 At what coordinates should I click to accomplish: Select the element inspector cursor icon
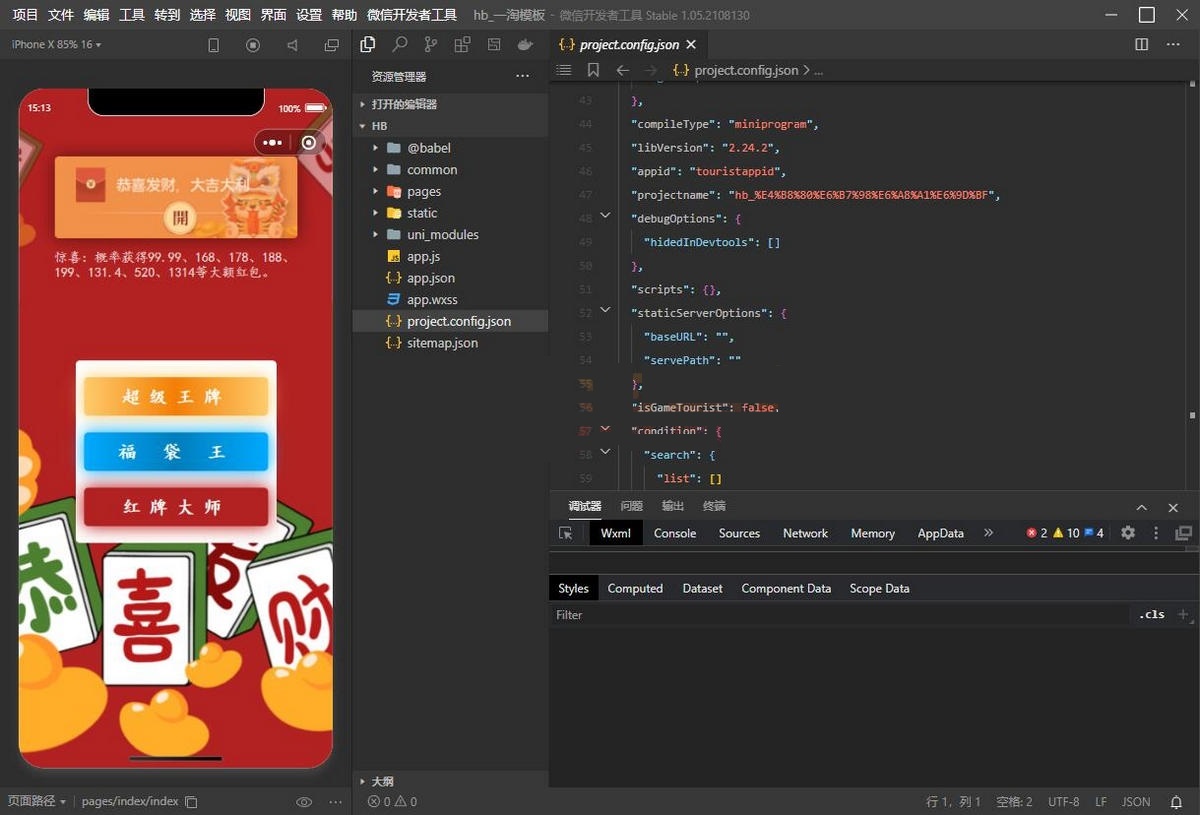coord(566,533)
